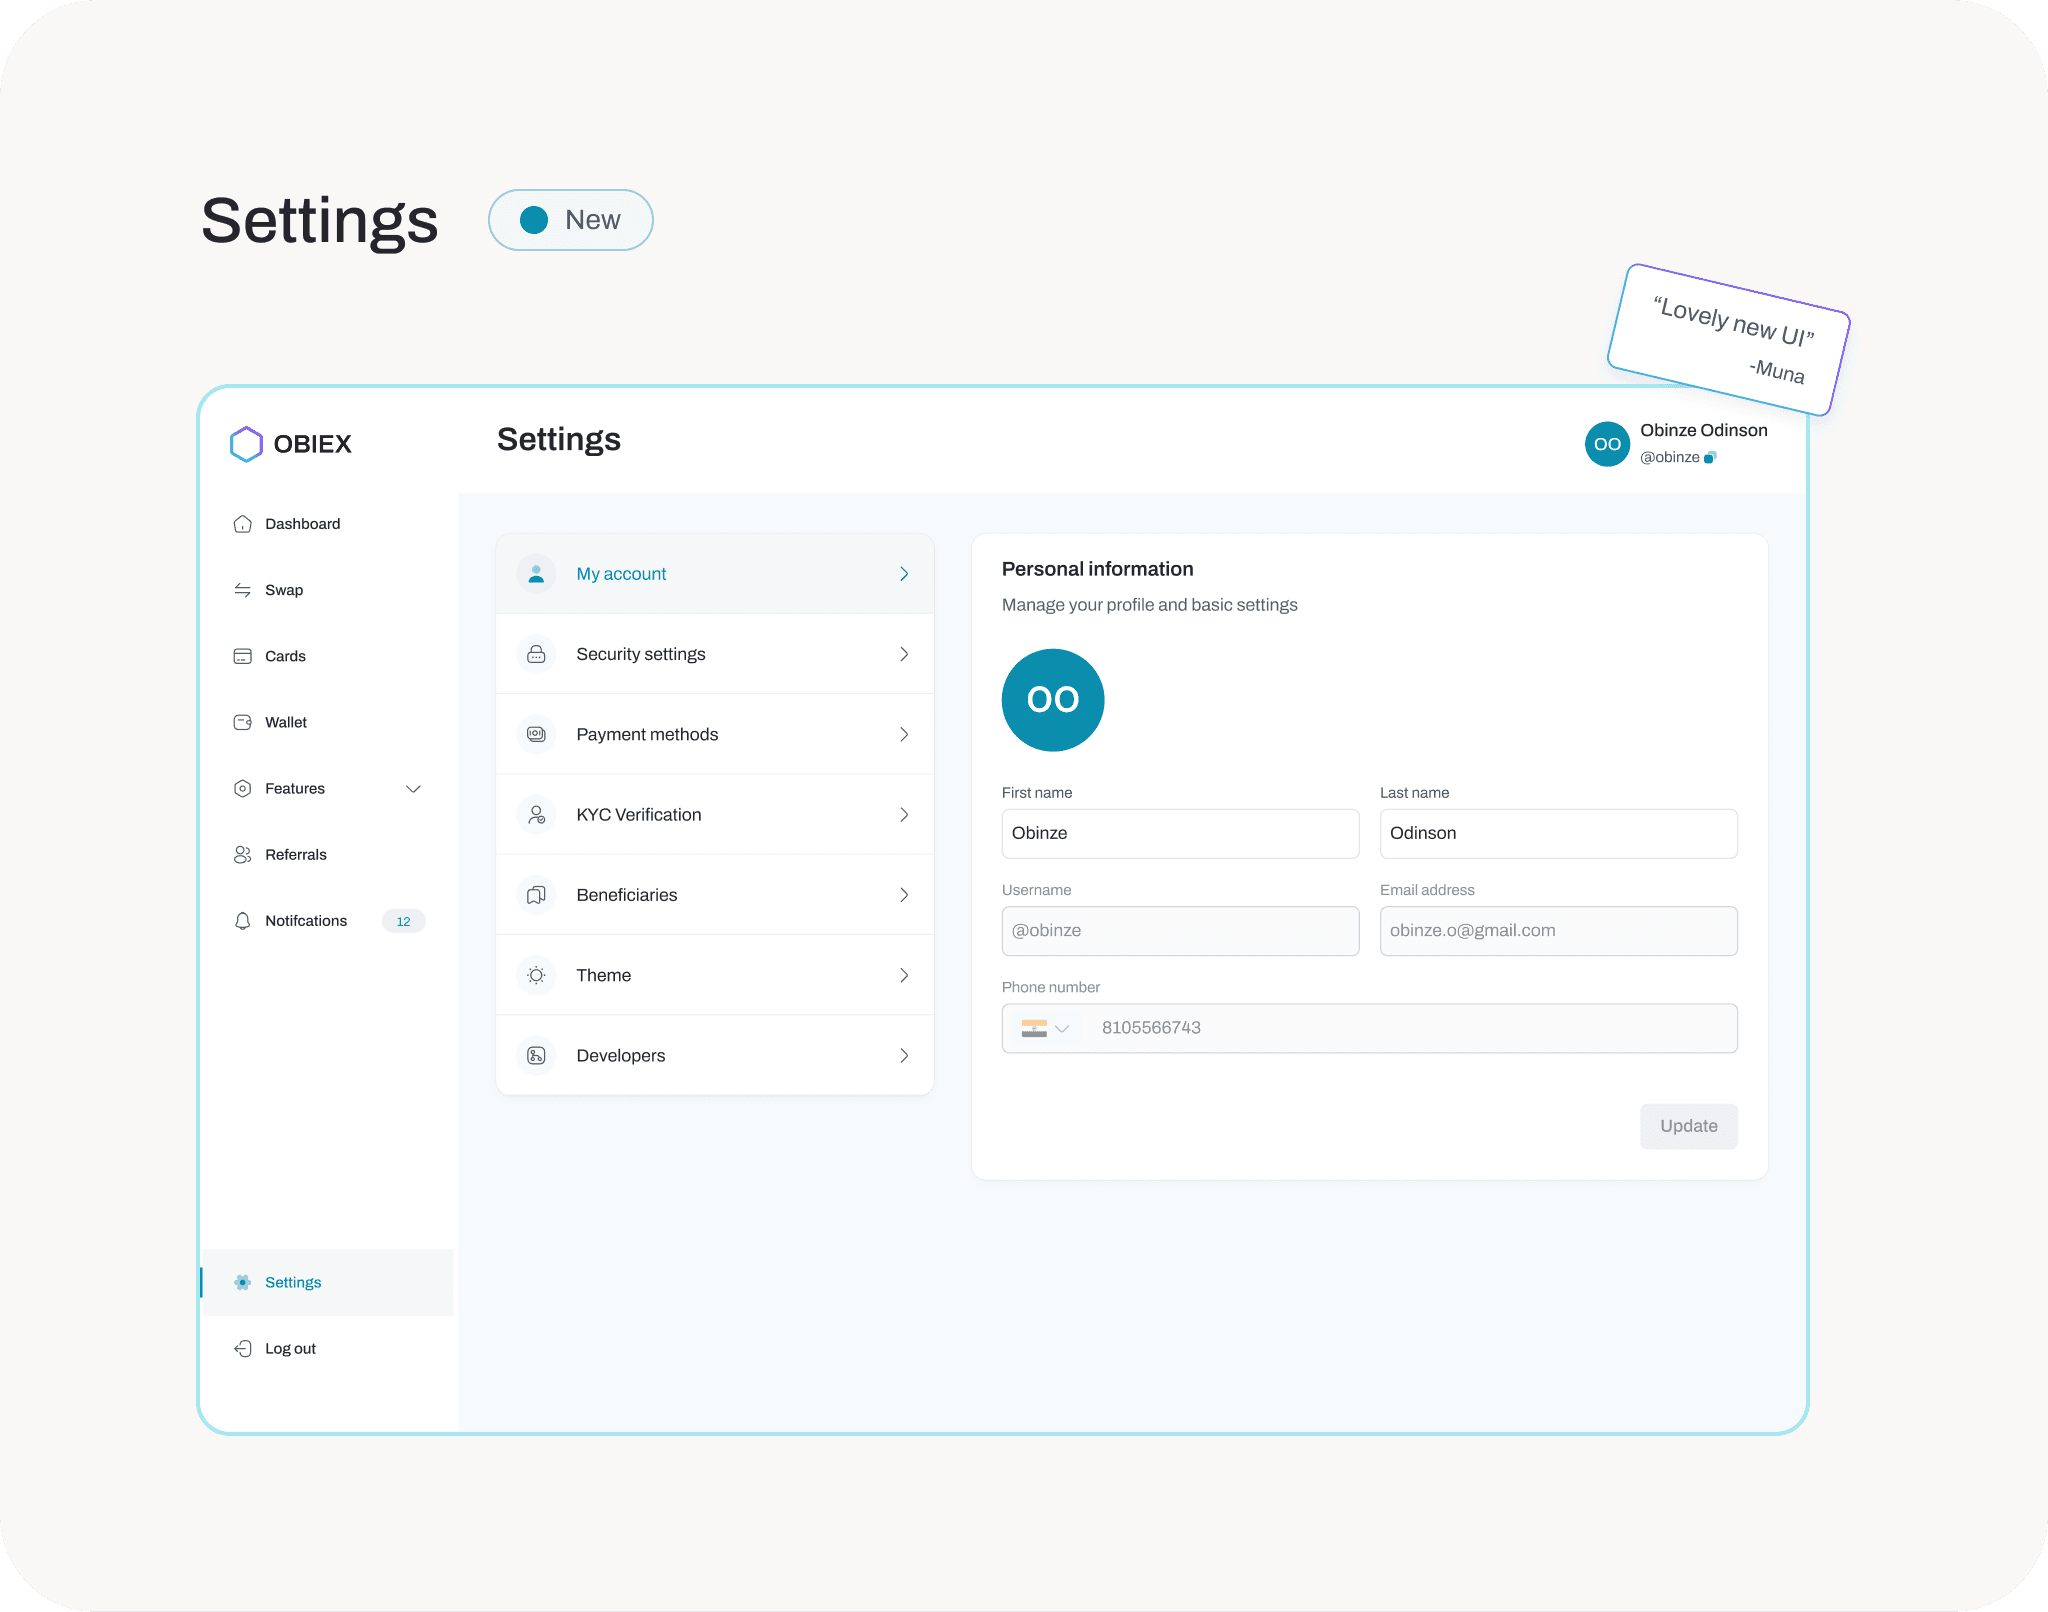Screen dimensions: 2048x1612
Task: Click the Dashboard home icon
Action: 242,524
